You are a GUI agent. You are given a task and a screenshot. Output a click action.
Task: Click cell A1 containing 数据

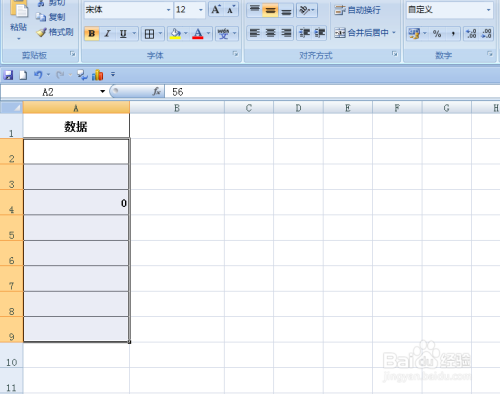tap(76, 126)
